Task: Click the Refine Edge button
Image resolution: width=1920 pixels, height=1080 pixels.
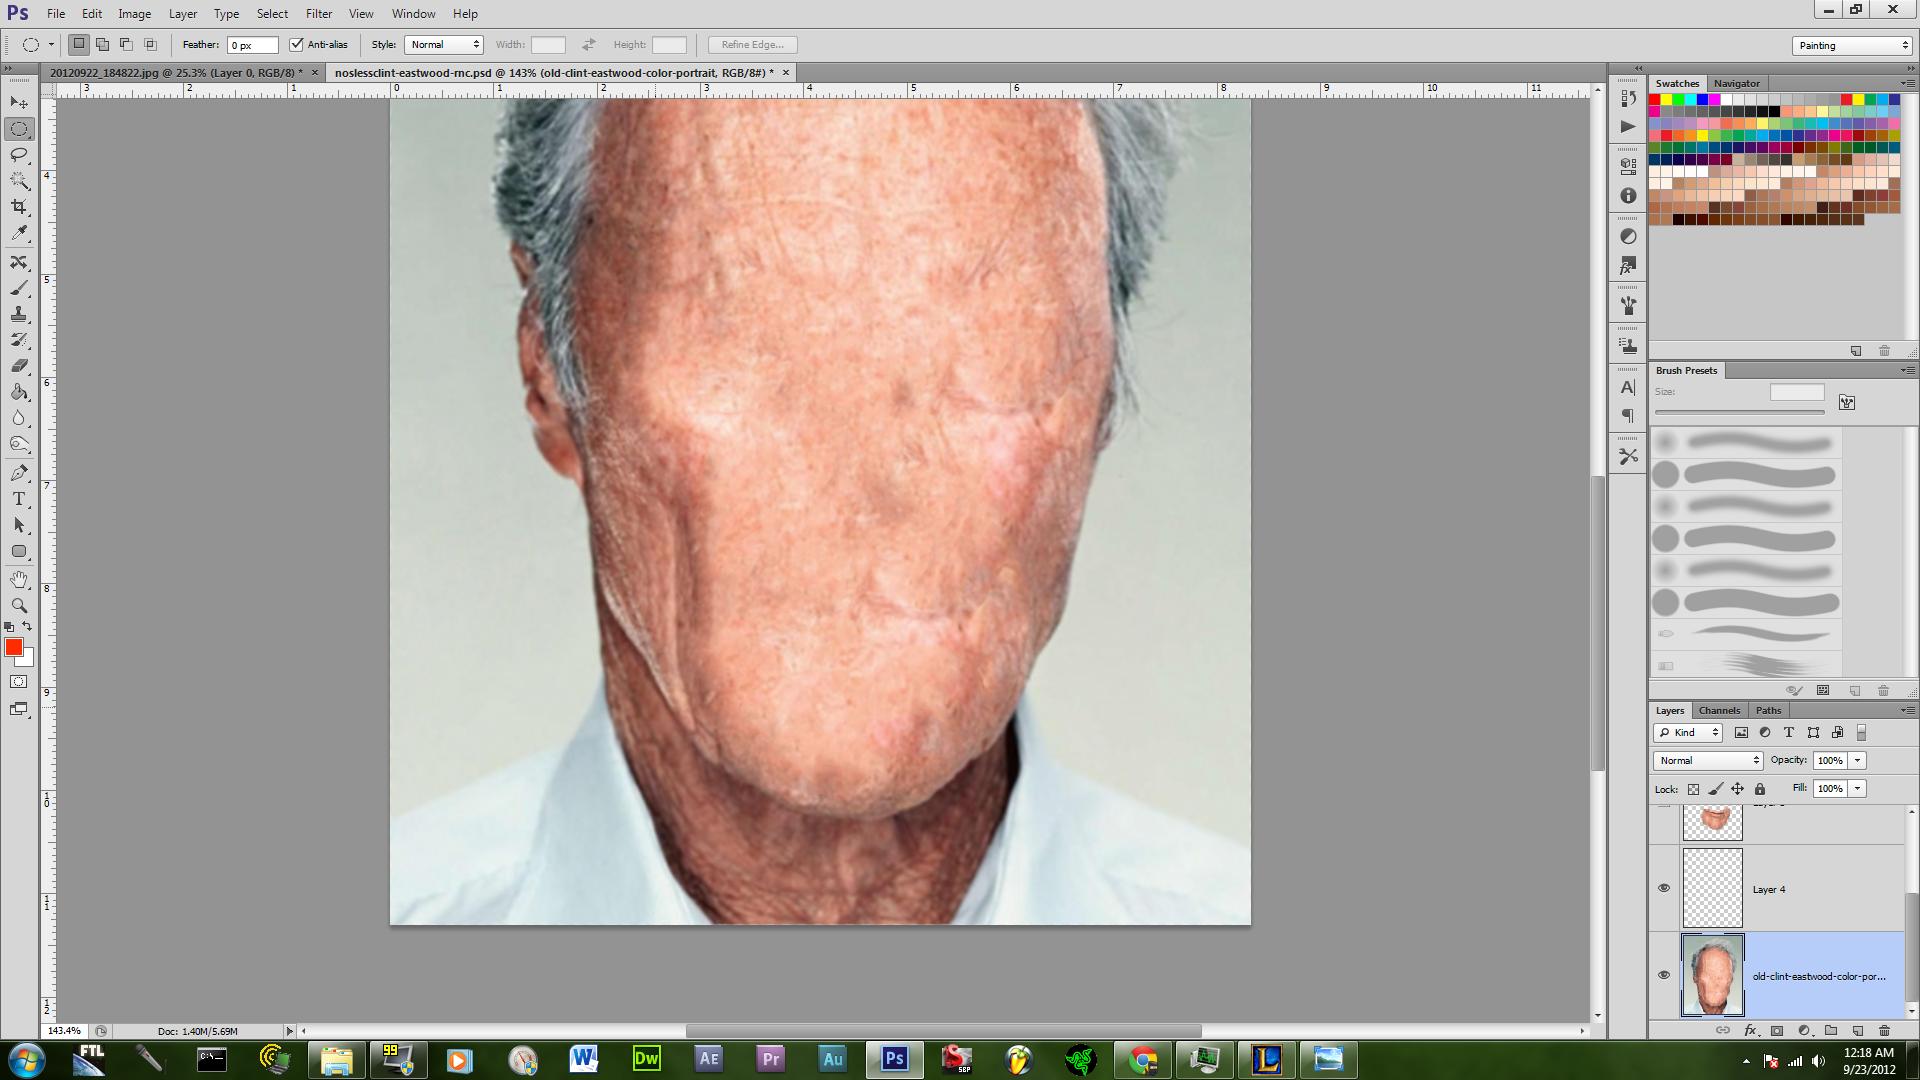Action: tap(752, 44)
